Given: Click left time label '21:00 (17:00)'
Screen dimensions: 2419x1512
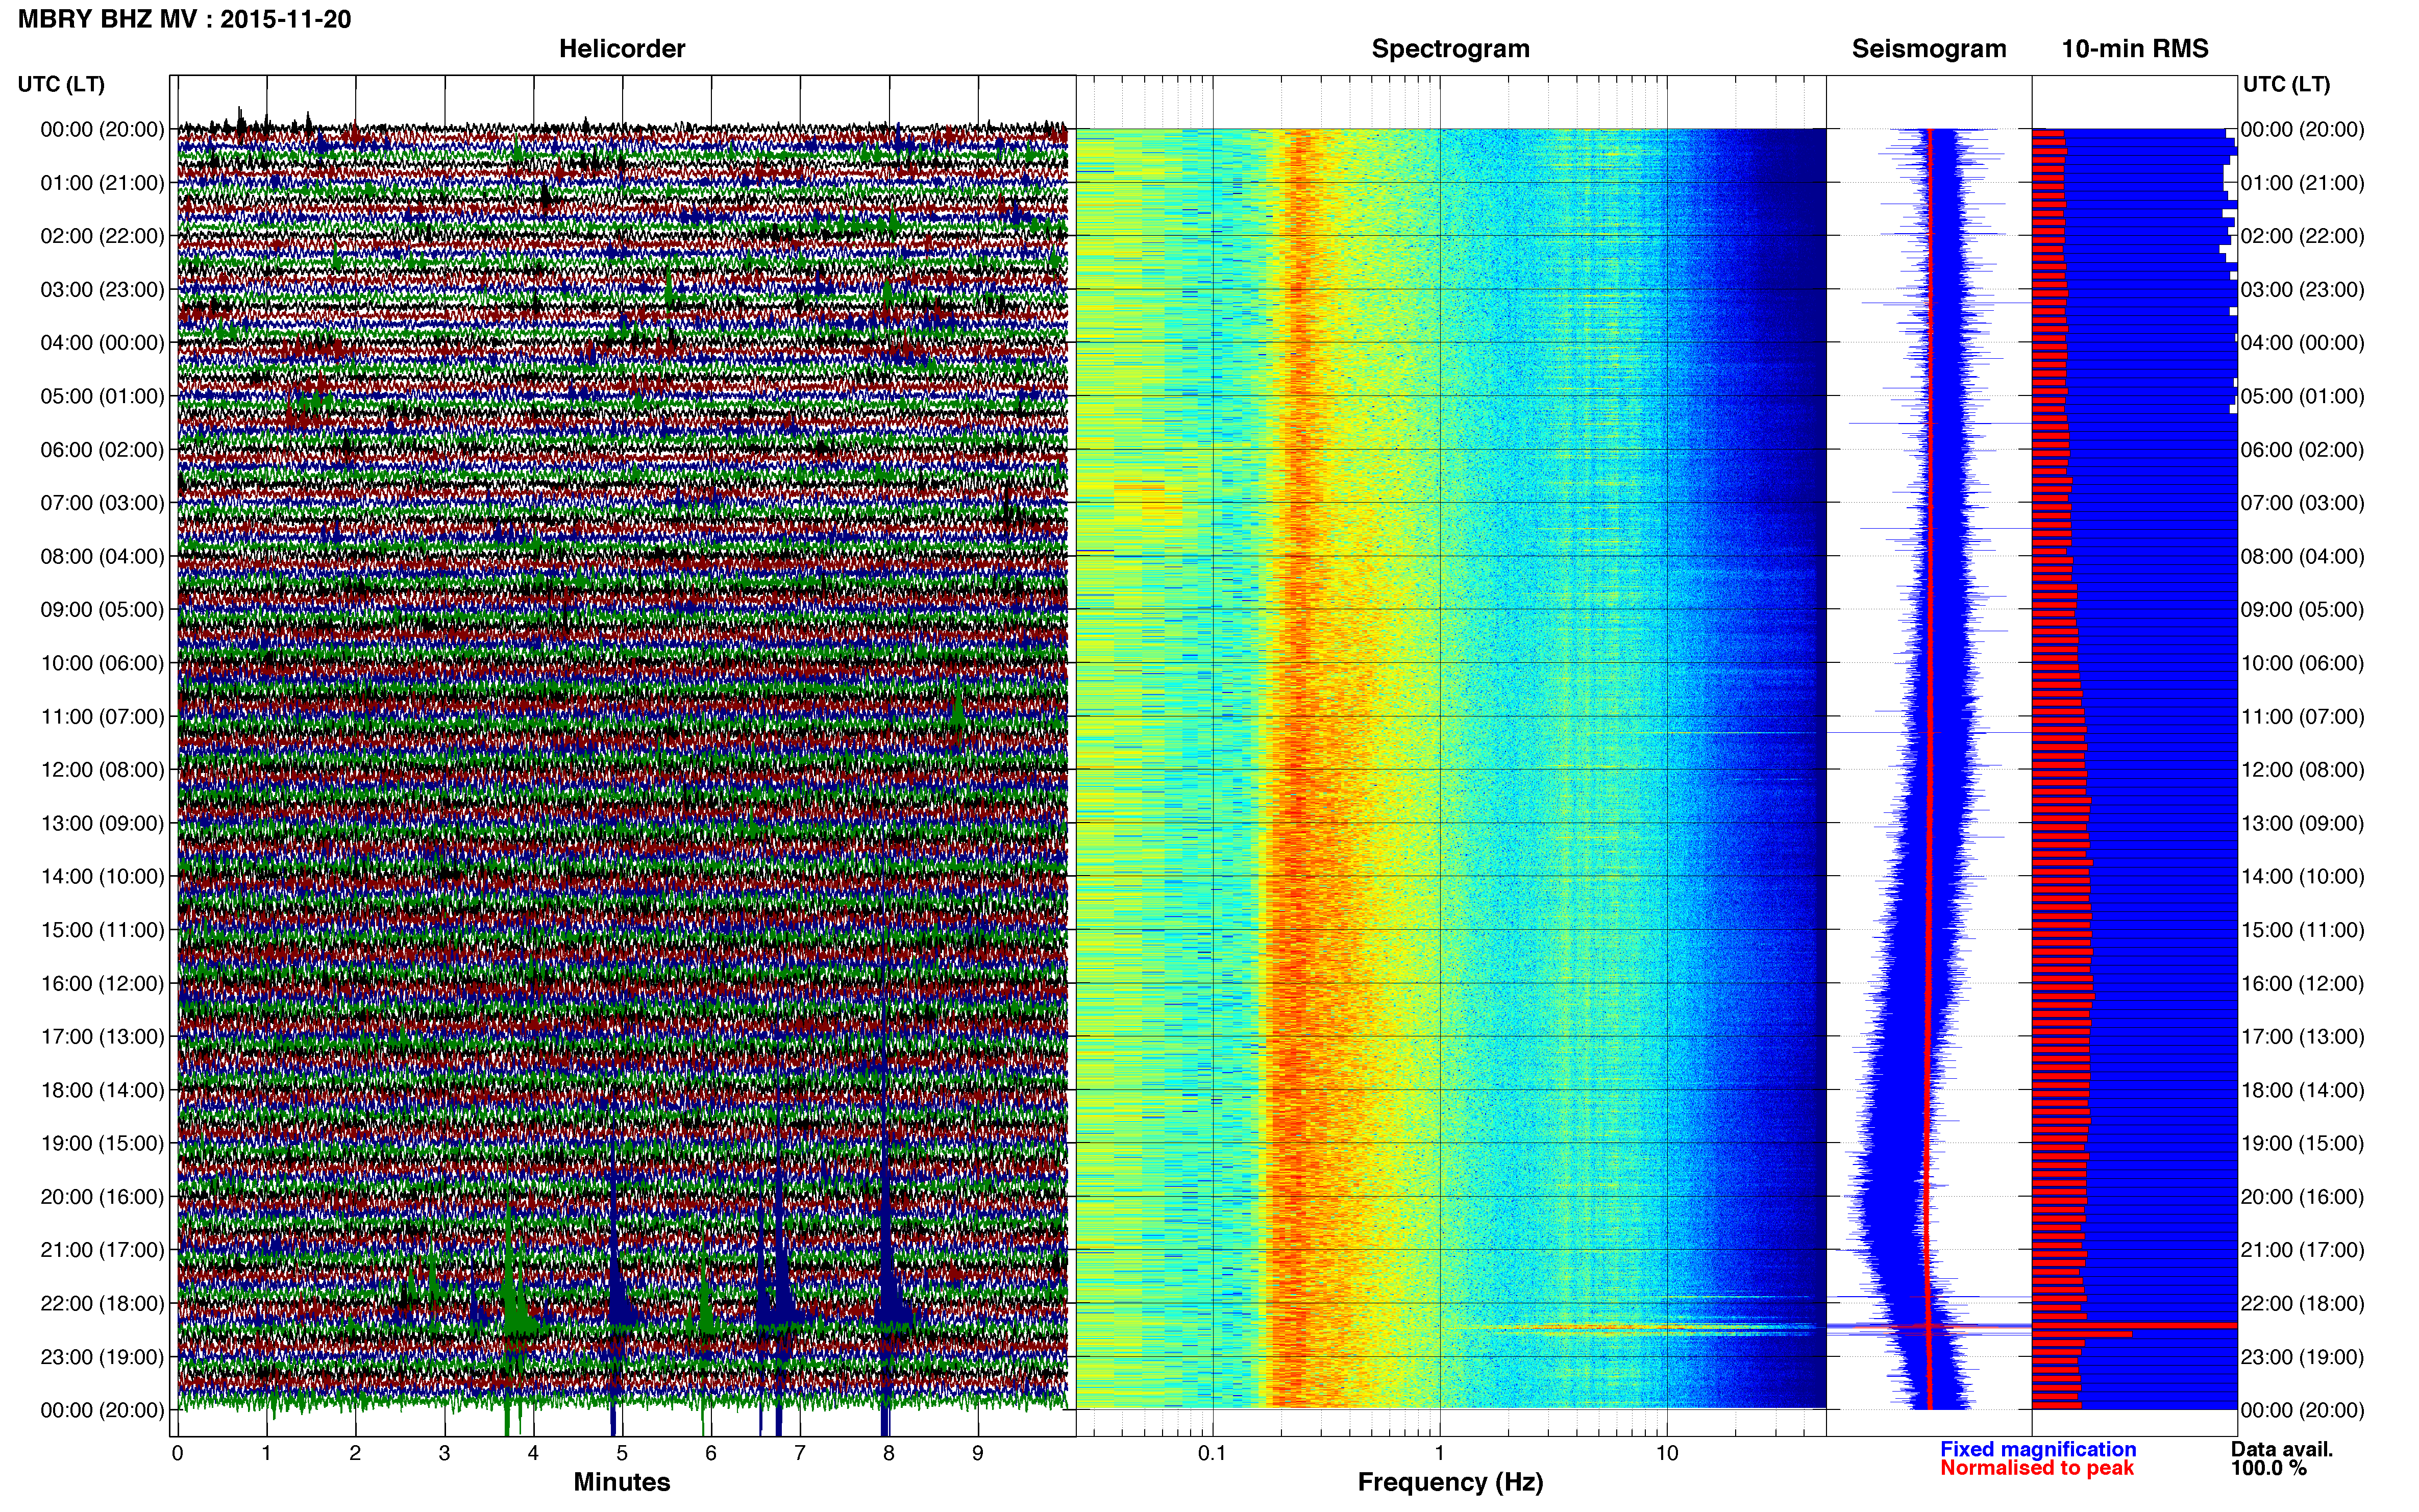Looking at the screenshot, I should click(x=102, y=1250).
